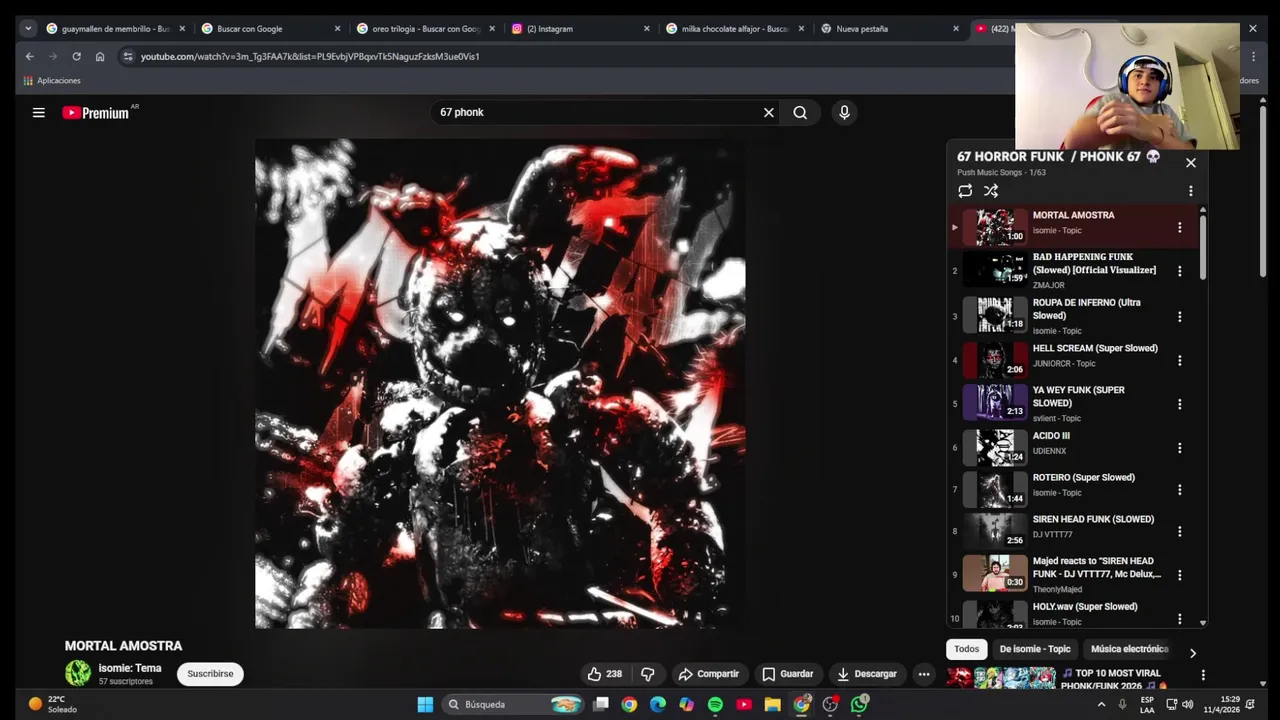Play HOLY.wav (Super Slowed)
The image size is (1280, 720).
point(1085,606)
